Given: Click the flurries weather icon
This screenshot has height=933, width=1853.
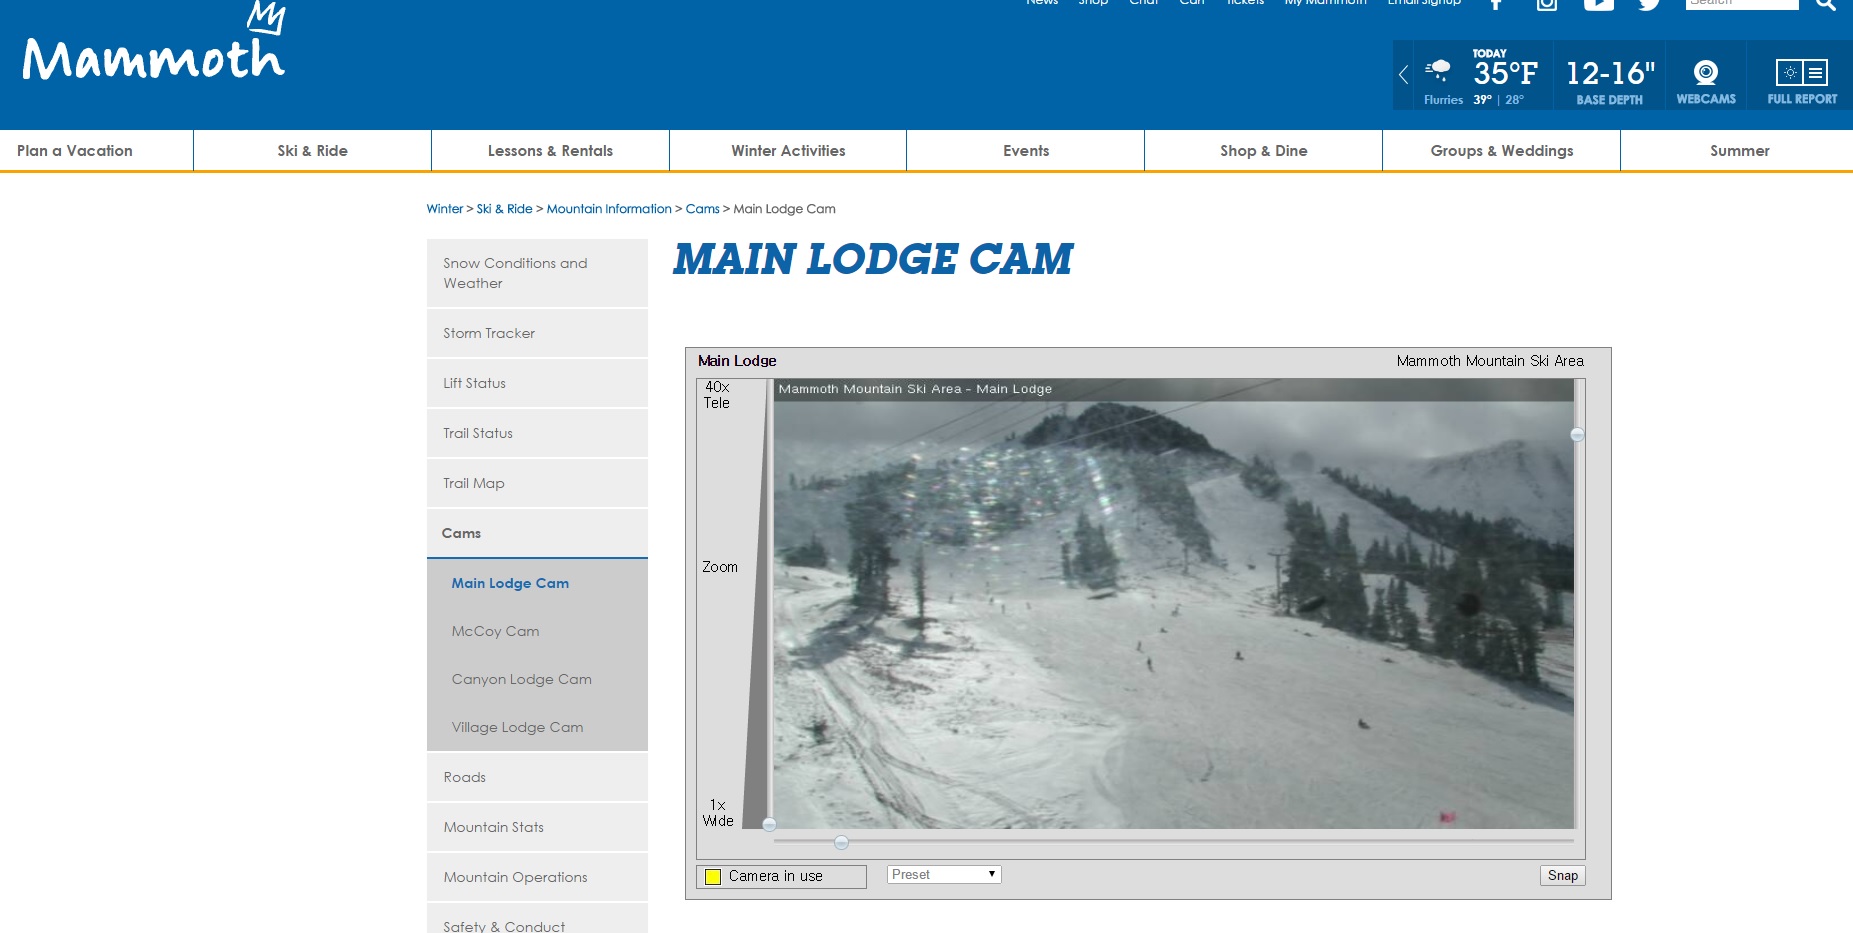Looking at the screenshot, I should (x=1438, y=70).
